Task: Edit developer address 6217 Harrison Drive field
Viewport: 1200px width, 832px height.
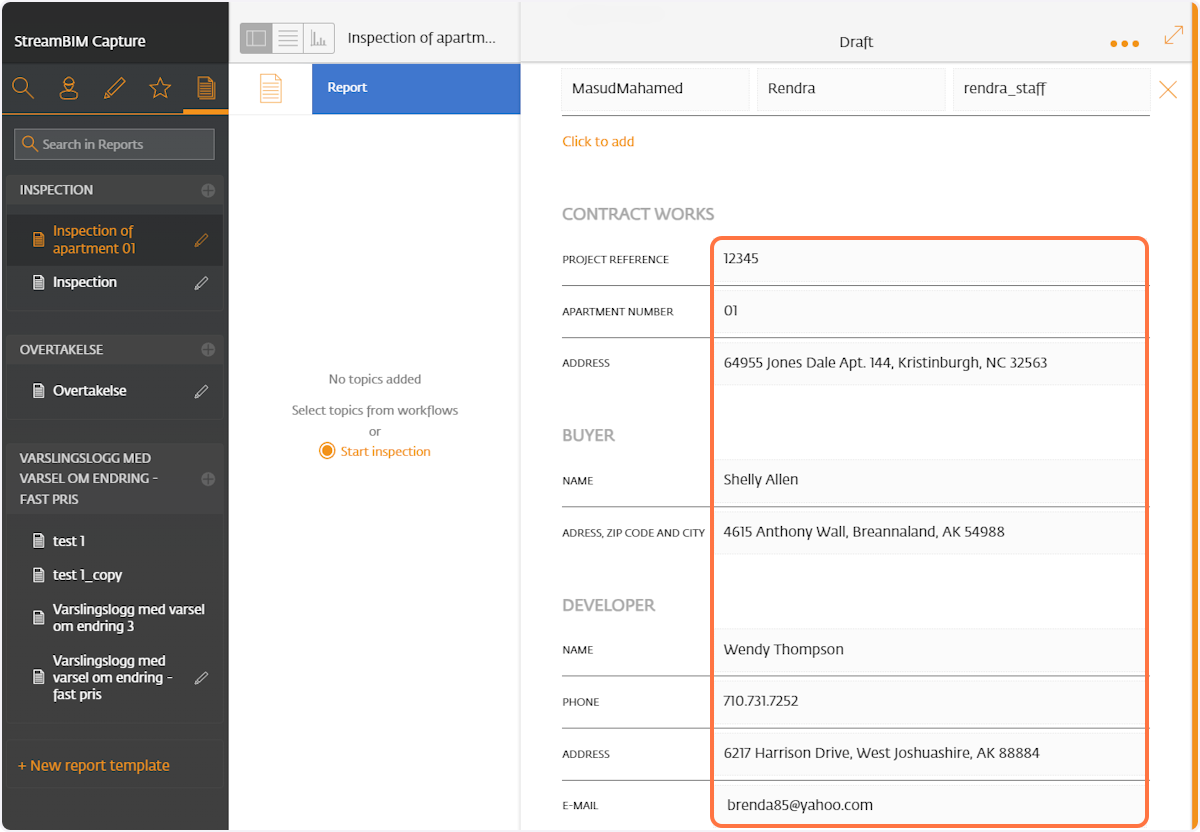Action: point(929,753)
